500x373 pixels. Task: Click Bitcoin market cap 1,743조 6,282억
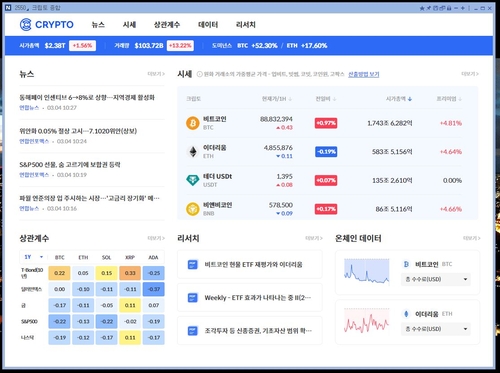(390, 123)
